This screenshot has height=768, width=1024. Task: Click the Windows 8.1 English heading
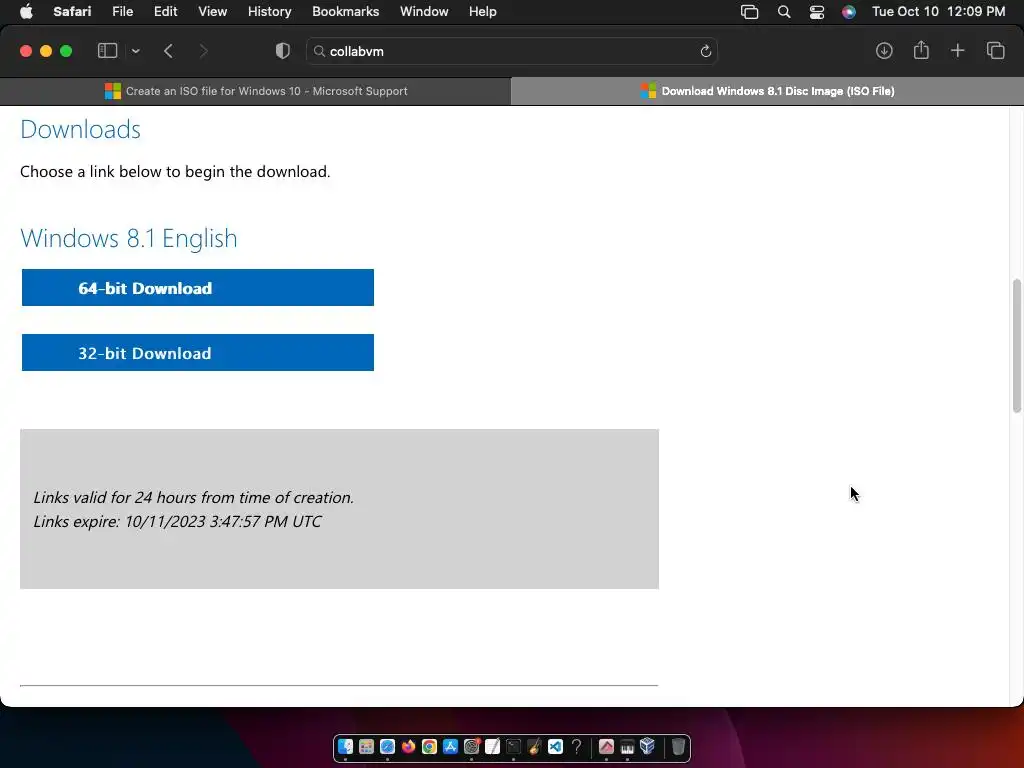click(x=129, y=238)
